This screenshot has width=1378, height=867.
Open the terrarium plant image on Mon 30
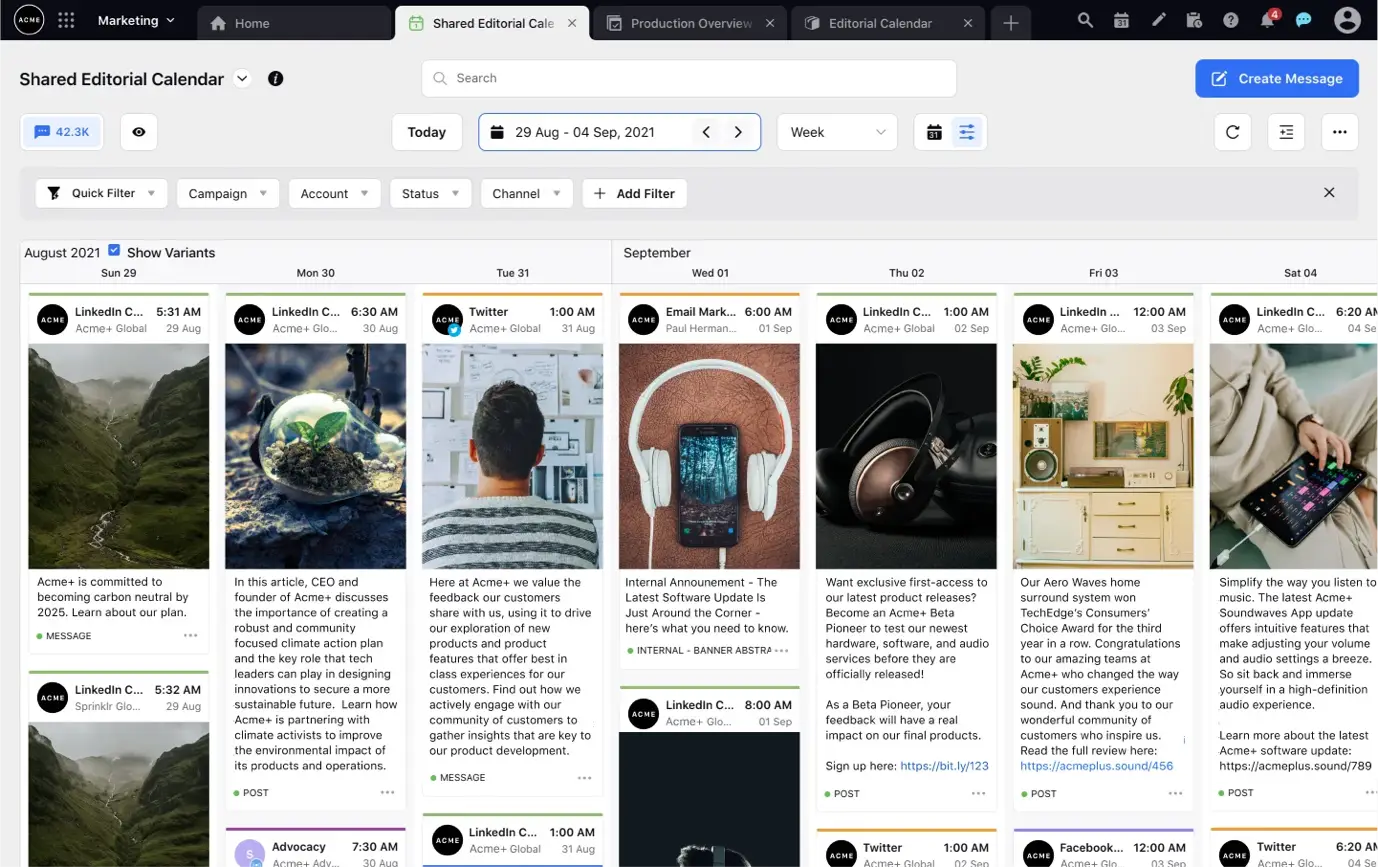coord(316,456)
